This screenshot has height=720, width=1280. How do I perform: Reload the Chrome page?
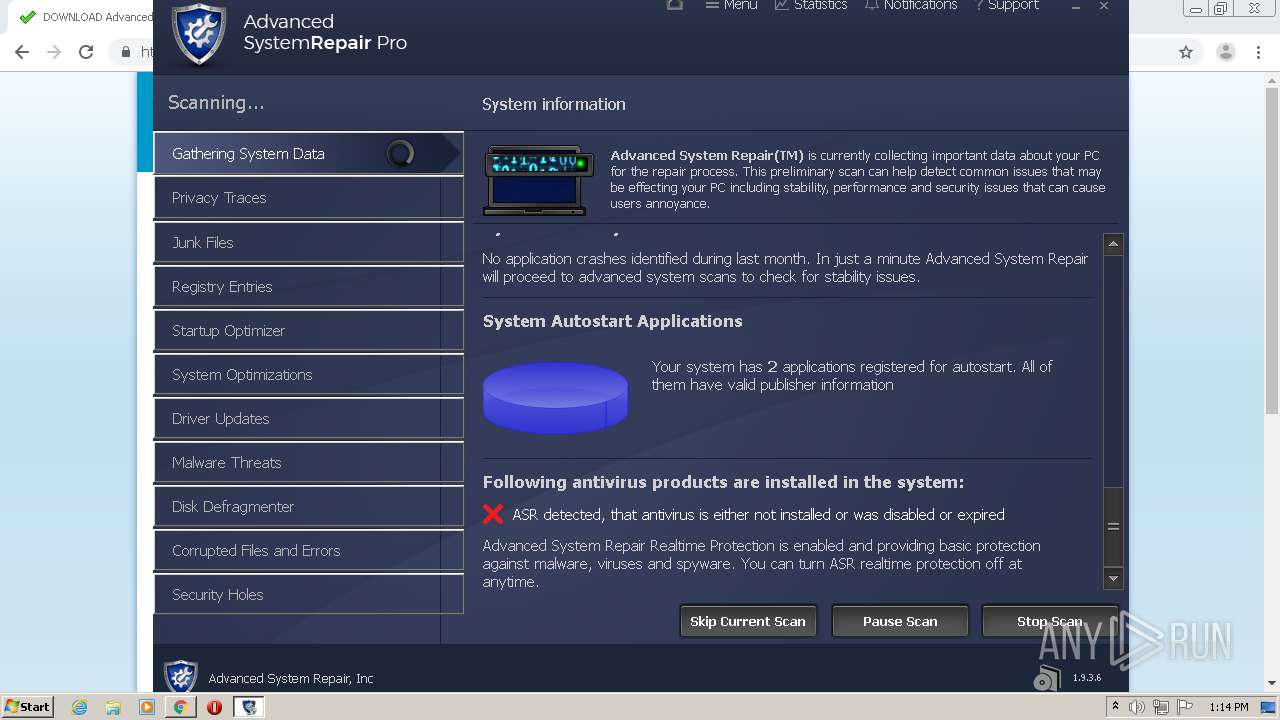[86, 52]
